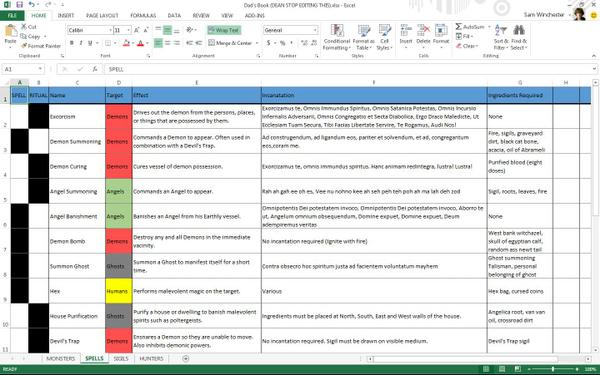Click the Copy icon
600x375 pixels.
(x=24, y=36)
